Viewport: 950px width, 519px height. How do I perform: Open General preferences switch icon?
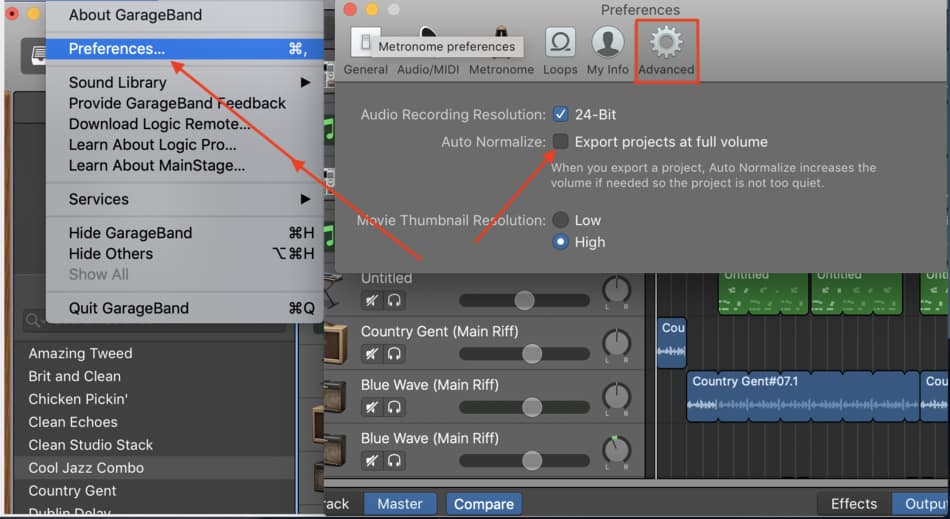[x=365, y=42]
